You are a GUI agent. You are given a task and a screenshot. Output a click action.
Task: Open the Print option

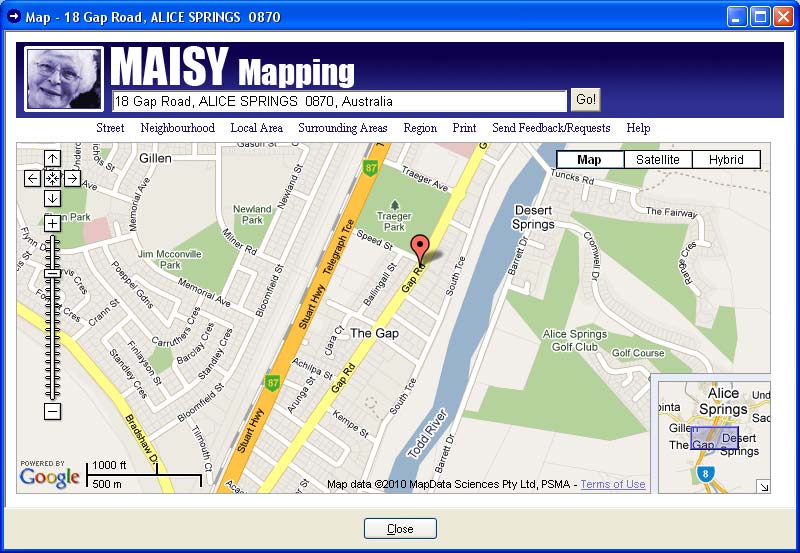coord(464,128)
